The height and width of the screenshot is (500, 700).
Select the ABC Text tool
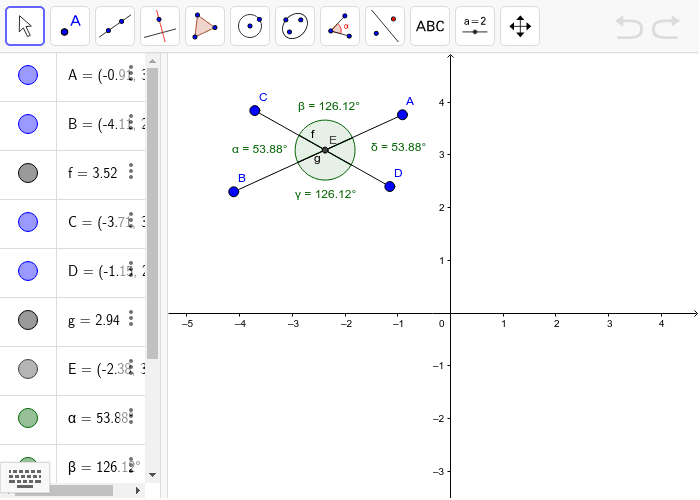[x=430, y=26]
